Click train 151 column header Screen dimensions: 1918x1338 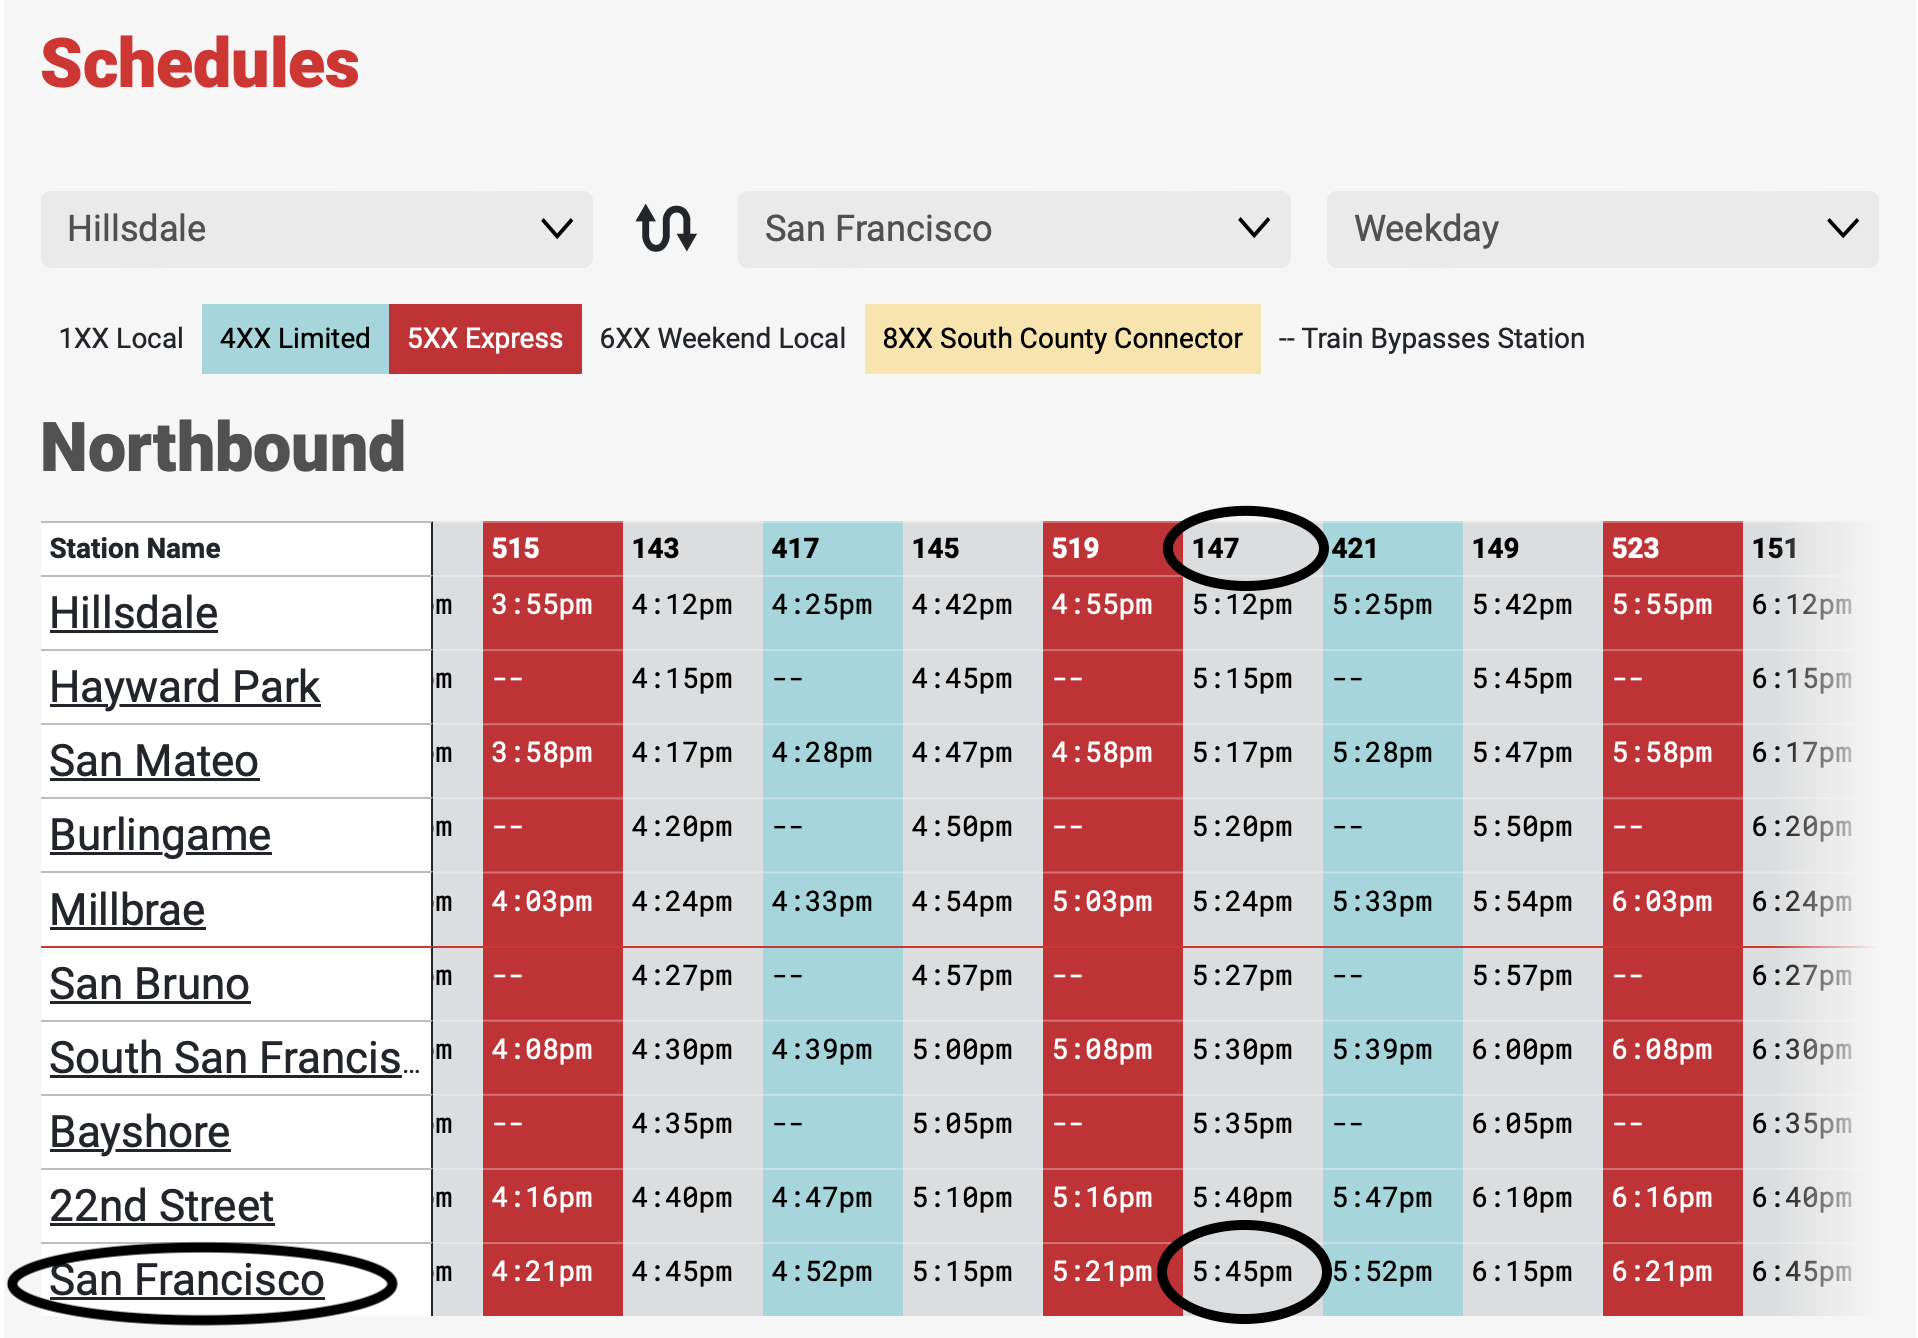tap(1812, 548)
